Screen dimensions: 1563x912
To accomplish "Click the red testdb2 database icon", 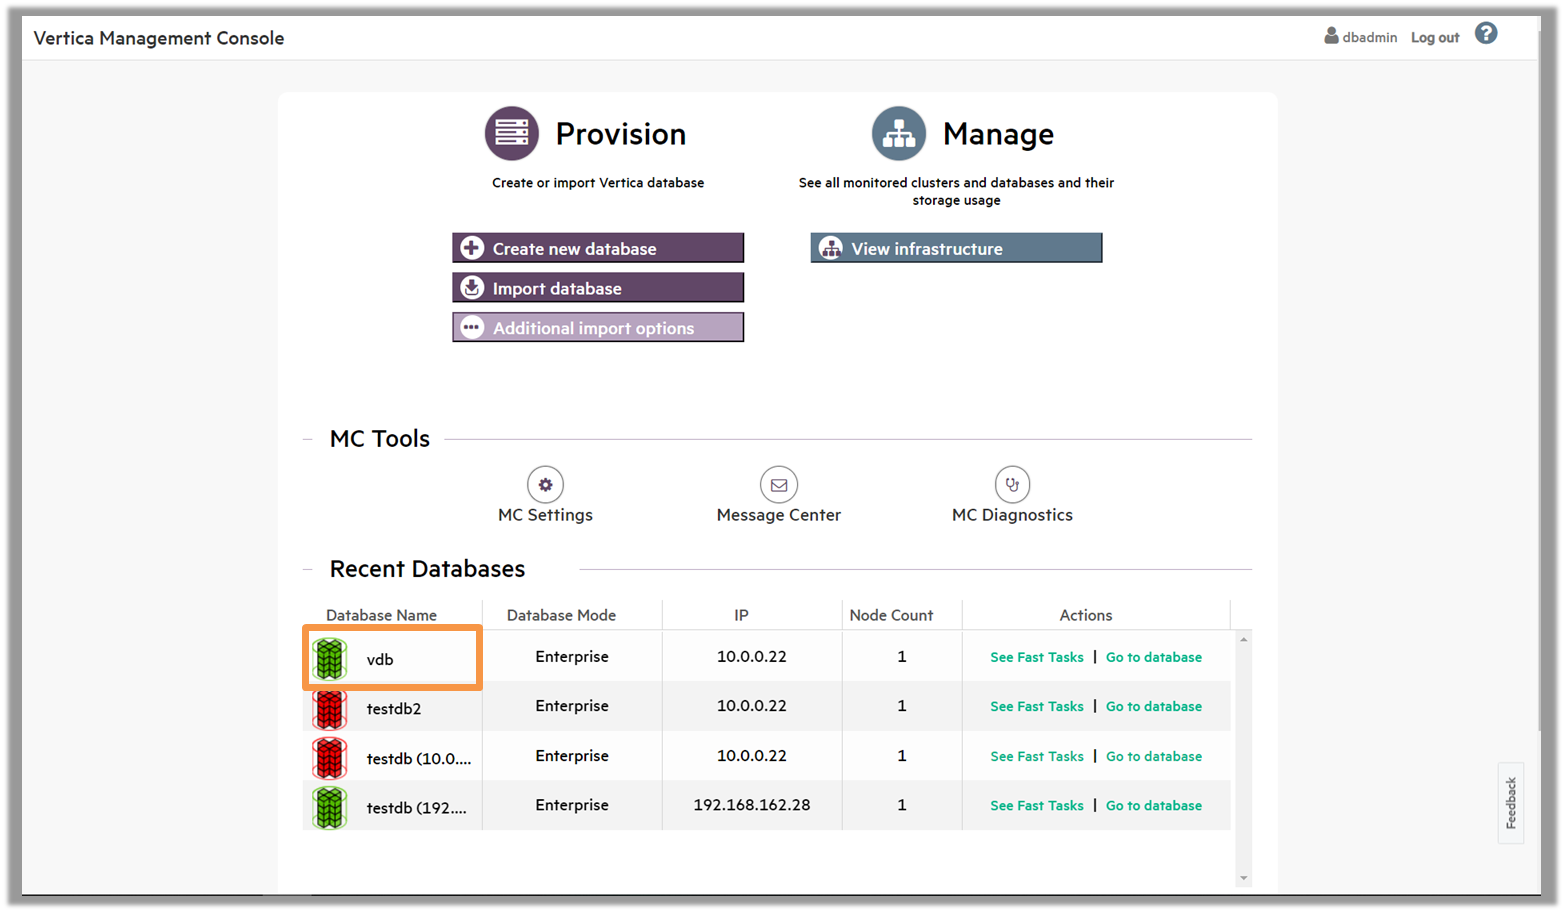I will tap(330, 709).
